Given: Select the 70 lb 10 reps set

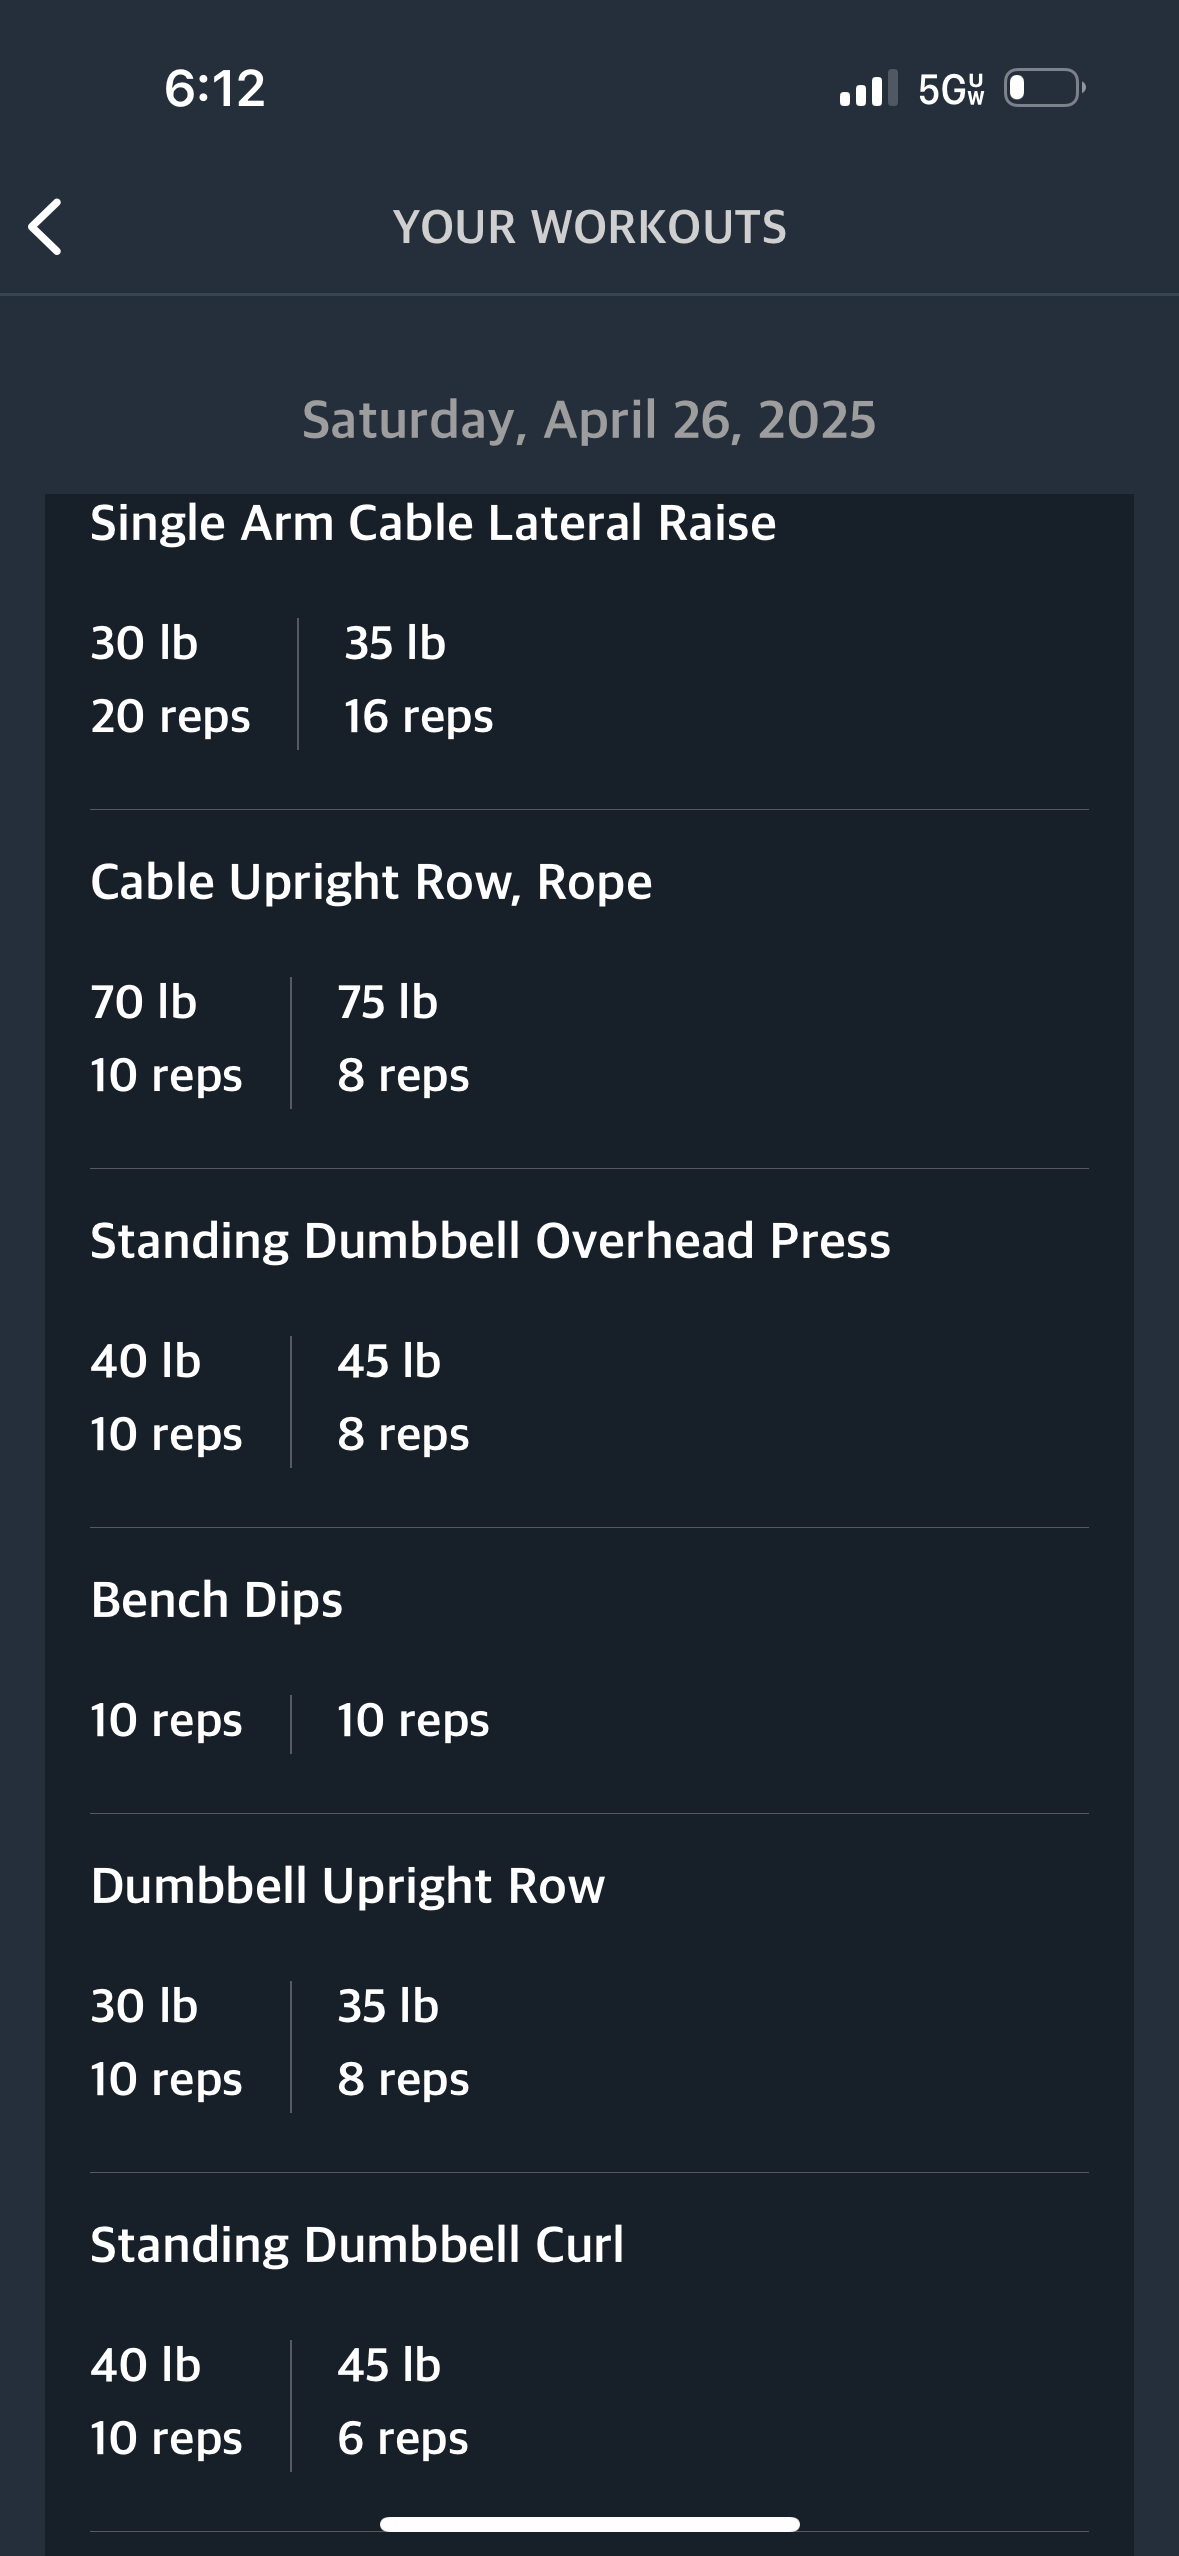Looking at the screenshot, I should [x=166, y=1039].
